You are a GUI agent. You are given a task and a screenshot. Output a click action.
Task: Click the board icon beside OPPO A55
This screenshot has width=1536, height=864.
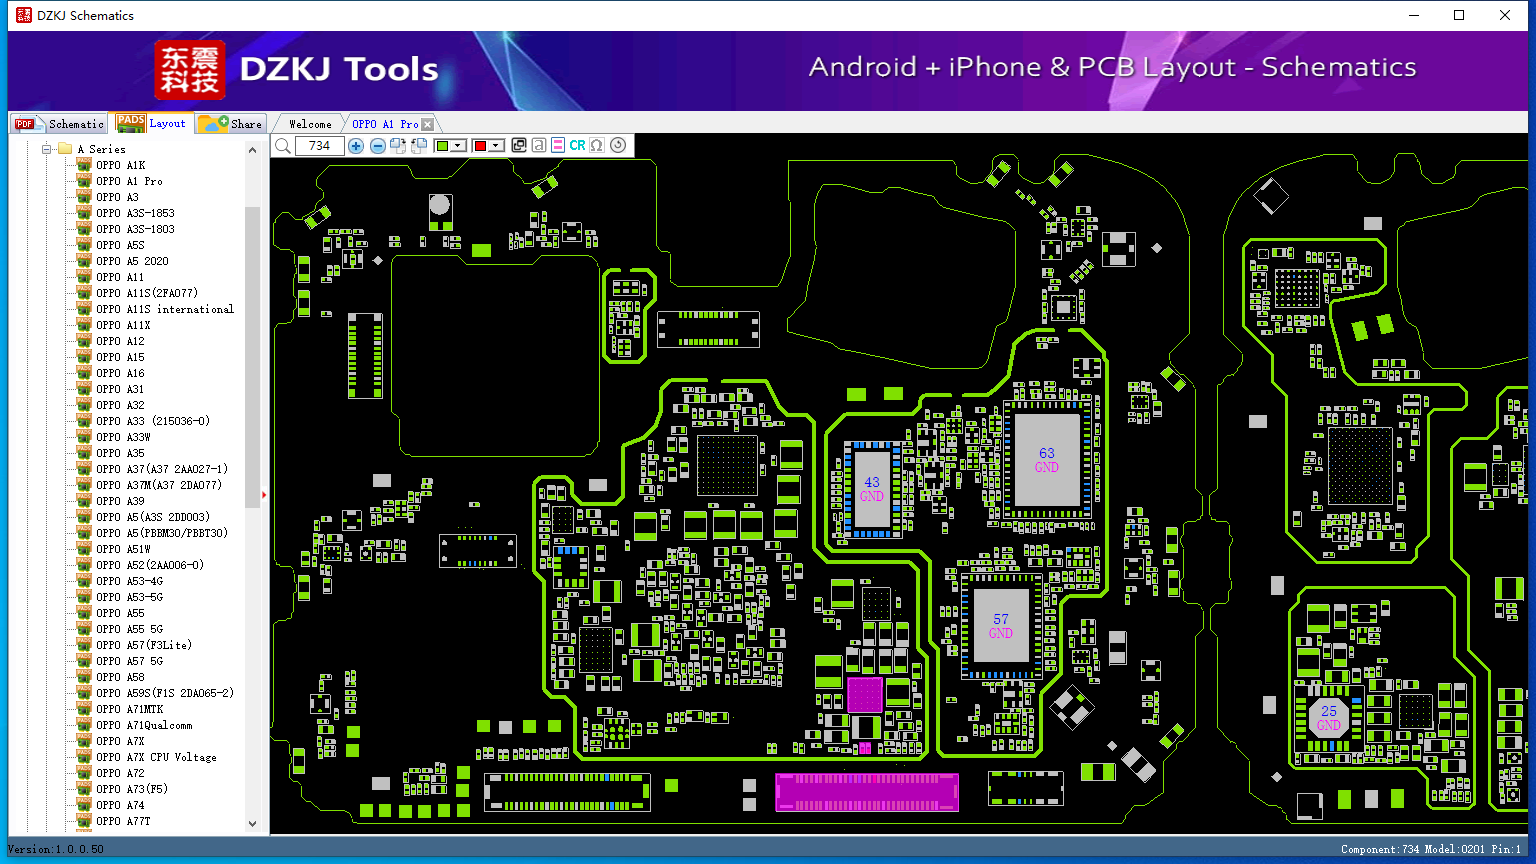(84, 613)
